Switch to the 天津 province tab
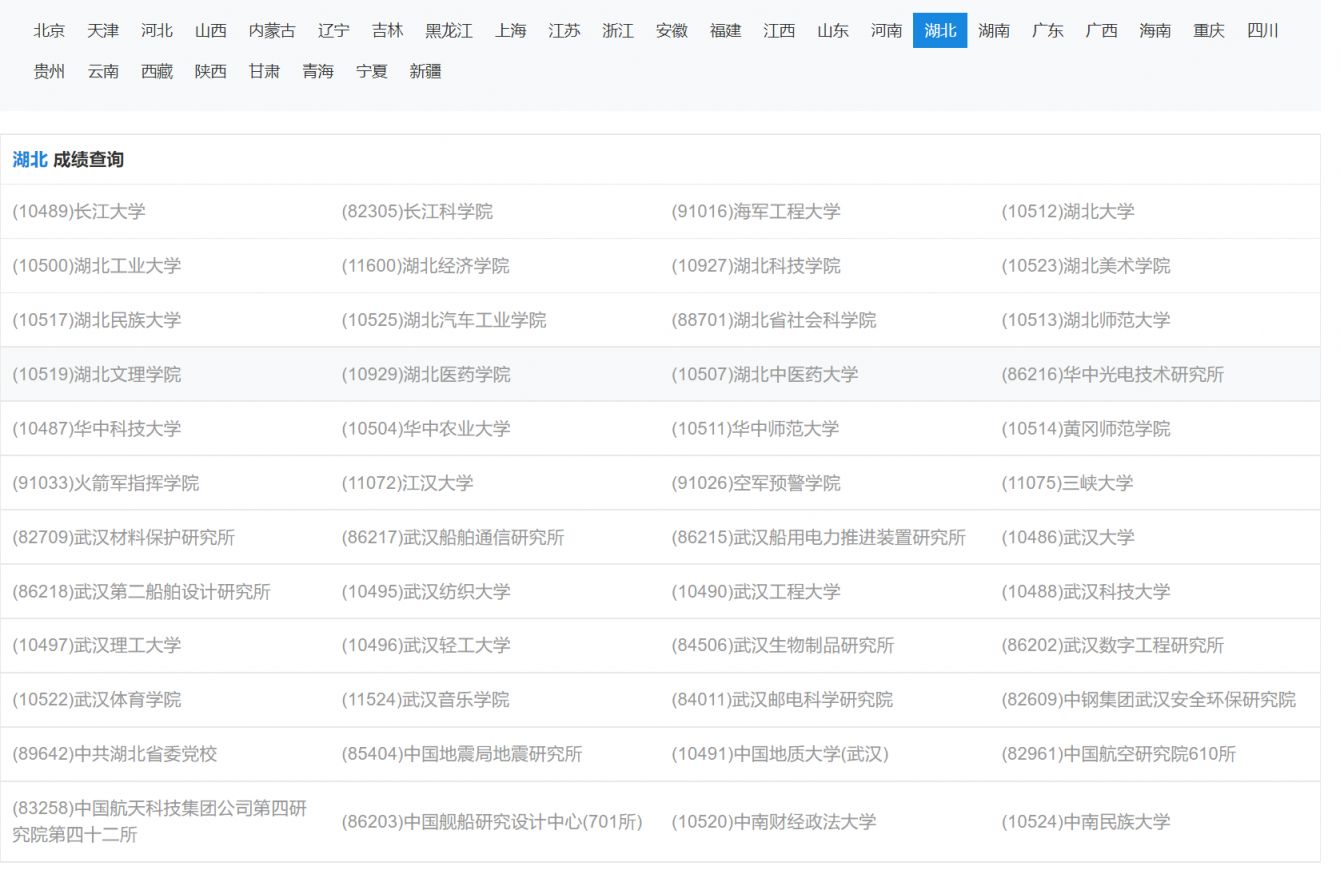Viewport: 1340px width, 870px height. 103,31
